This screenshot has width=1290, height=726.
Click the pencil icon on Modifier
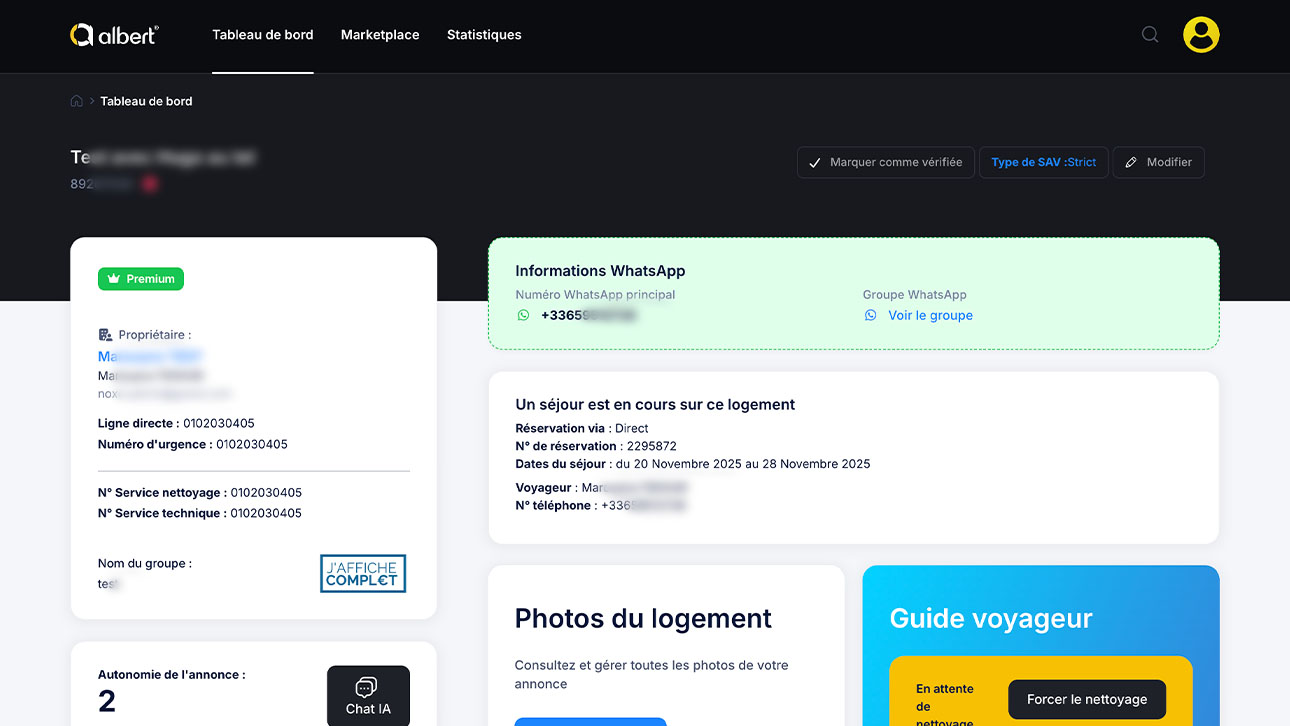[x=1131, y=162]
